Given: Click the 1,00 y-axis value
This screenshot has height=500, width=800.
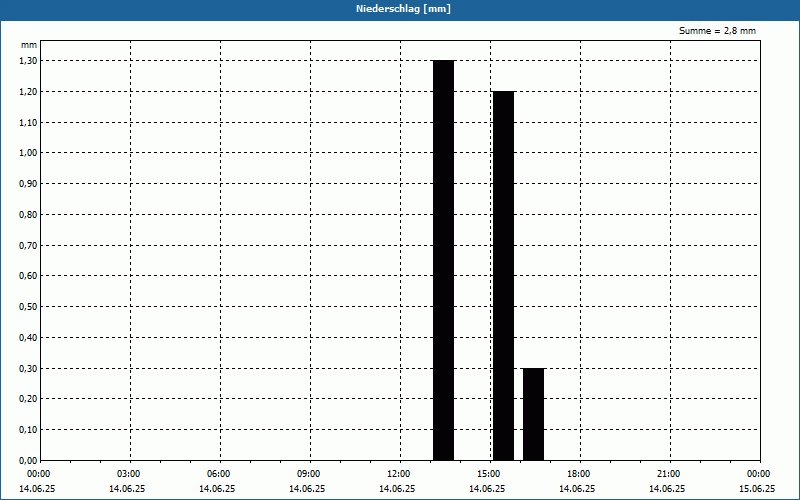Looking at the screenshot, I should (28, 153).
